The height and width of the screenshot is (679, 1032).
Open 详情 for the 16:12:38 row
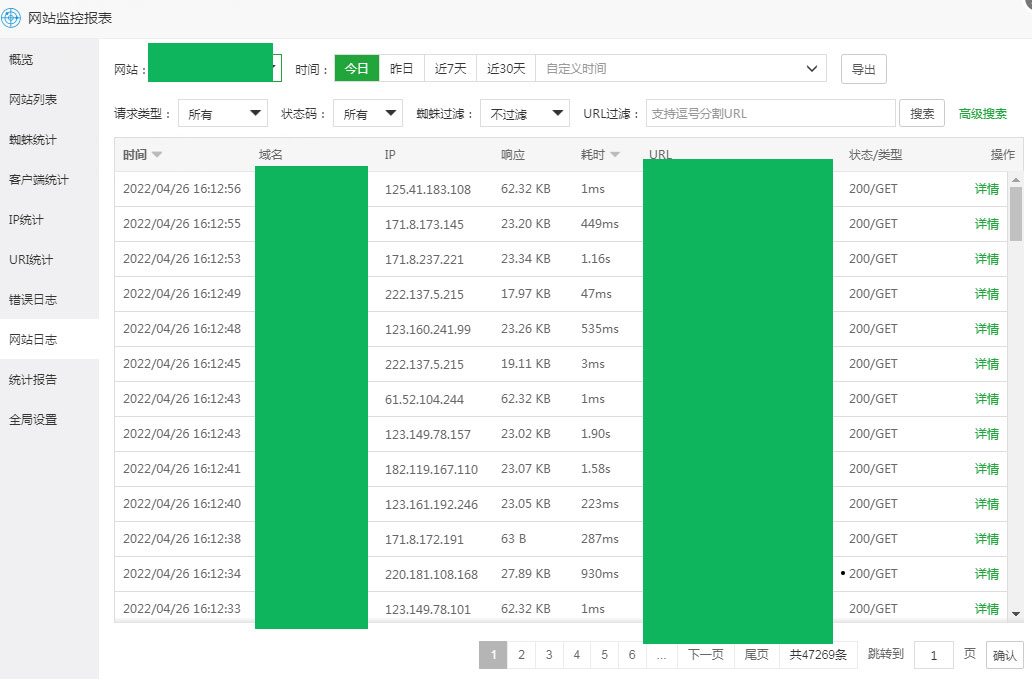tap(987, 538)
